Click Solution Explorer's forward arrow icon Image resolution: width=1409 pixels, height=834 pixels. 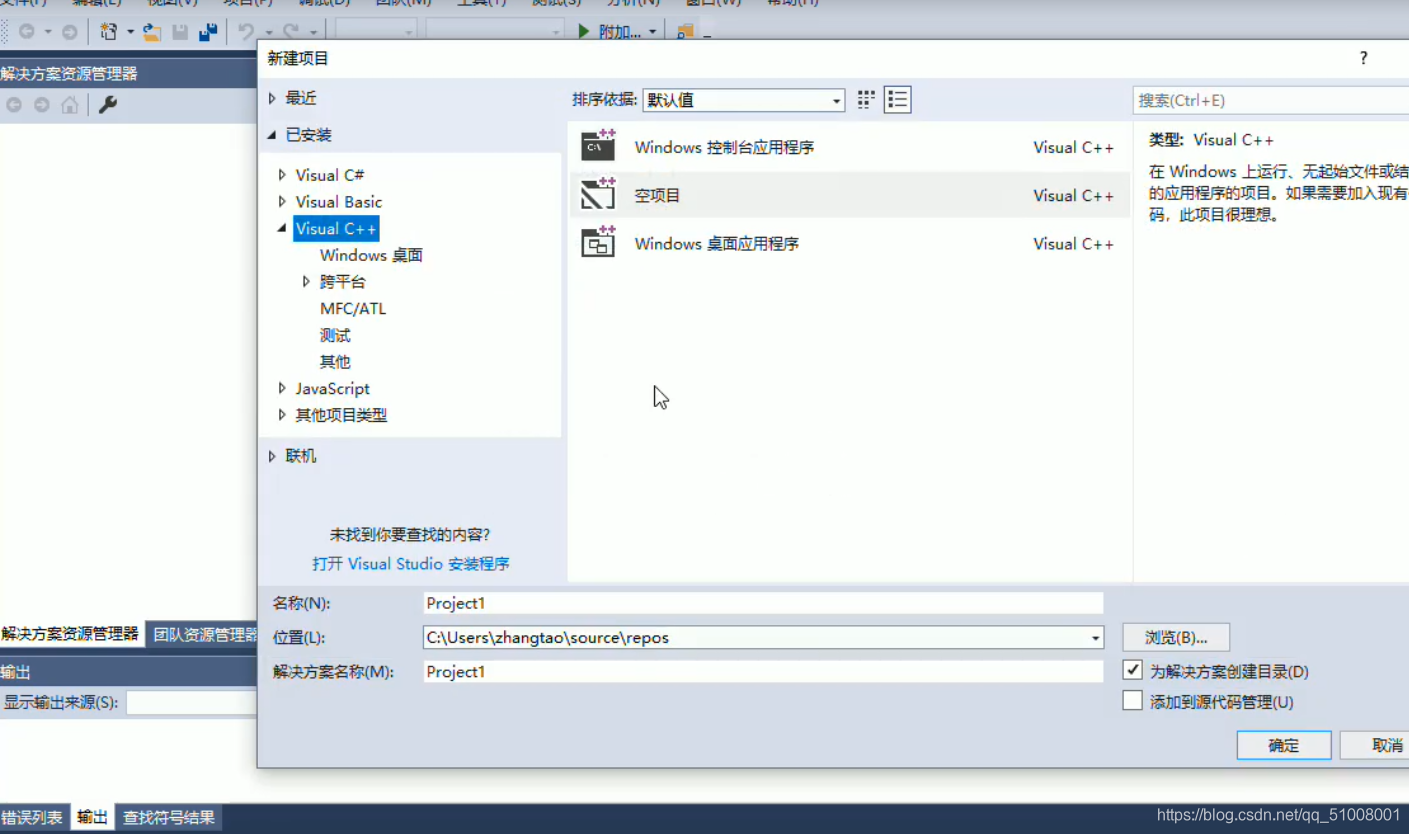42,104
